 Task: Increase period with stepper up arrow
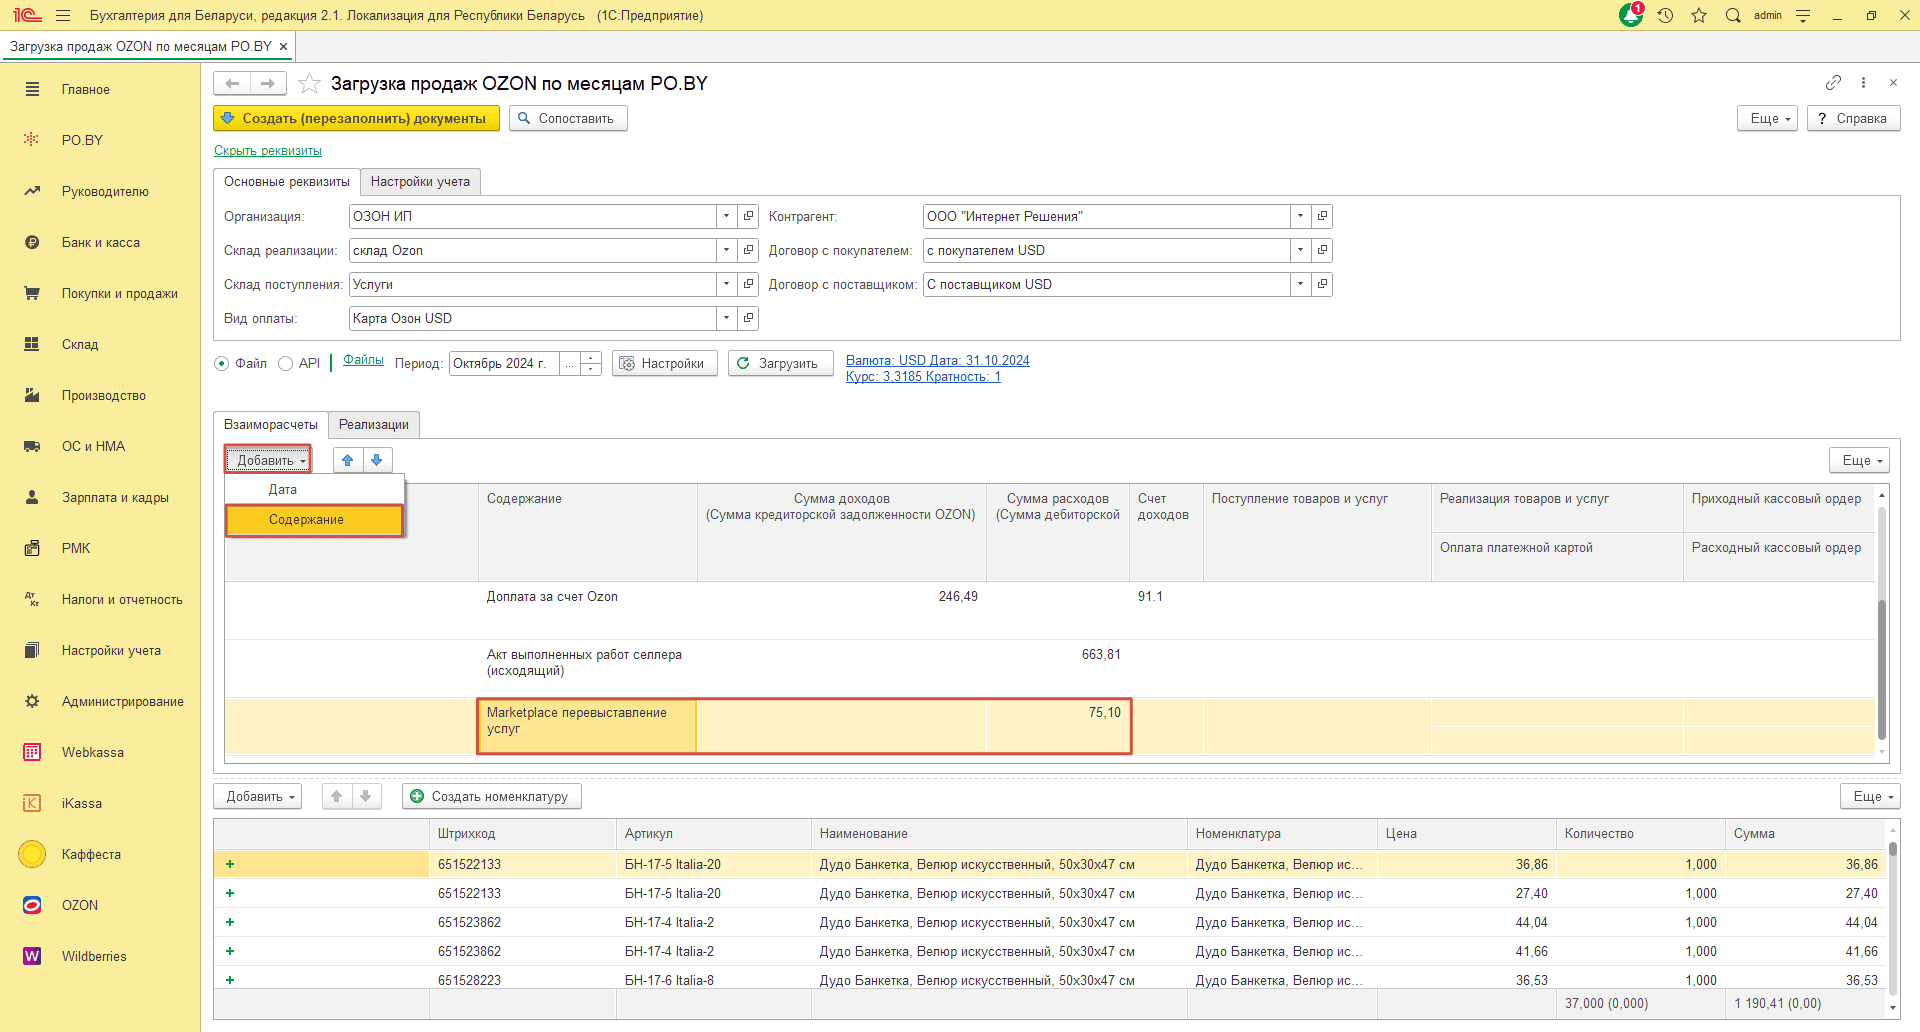click(591, 358)
